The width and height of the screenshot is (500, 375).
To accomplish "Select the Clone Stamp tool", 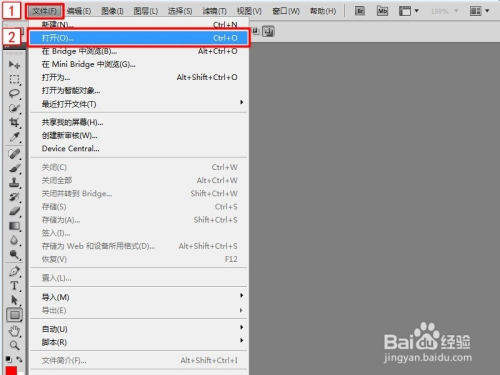I will pyautogui.click(x=14, y=183).
